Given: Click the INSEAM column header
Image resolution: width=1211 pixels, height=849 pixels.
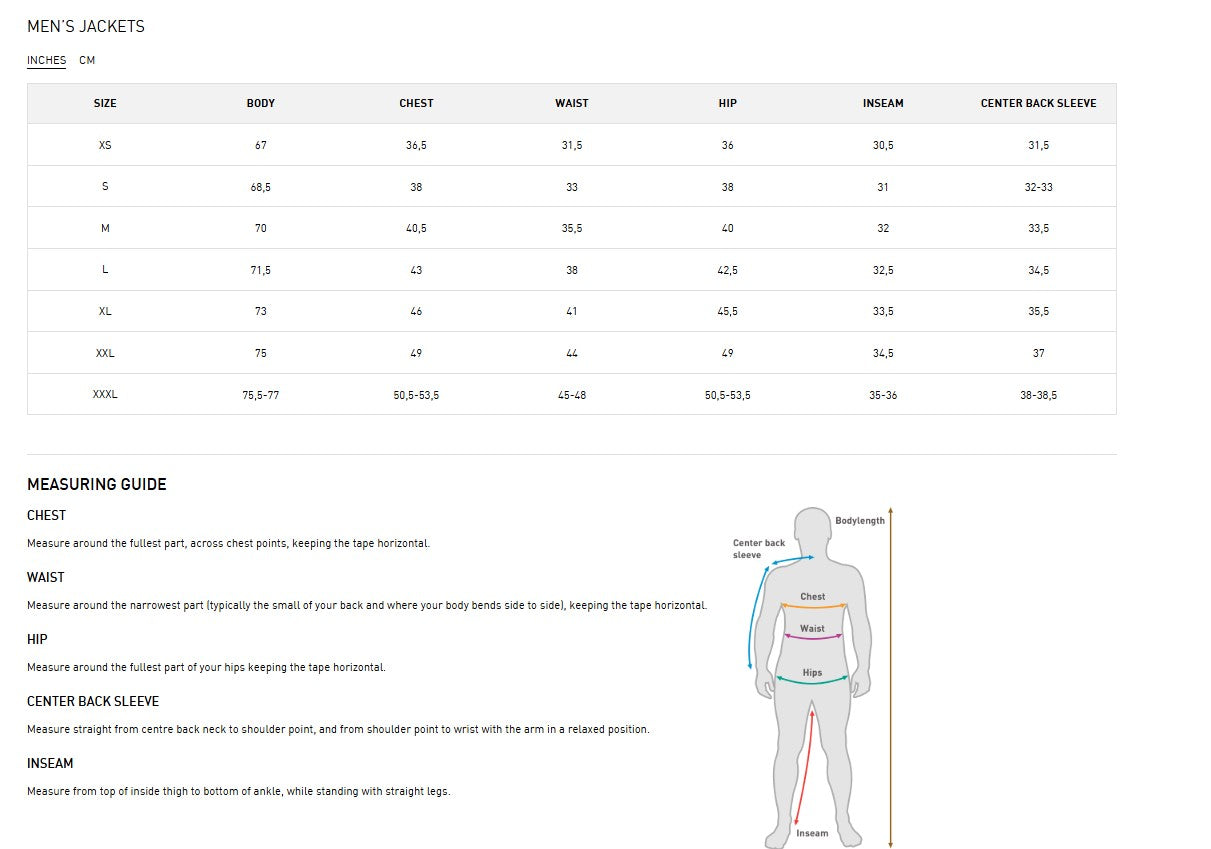Looking at the screenshot, I should pos(883,104).
